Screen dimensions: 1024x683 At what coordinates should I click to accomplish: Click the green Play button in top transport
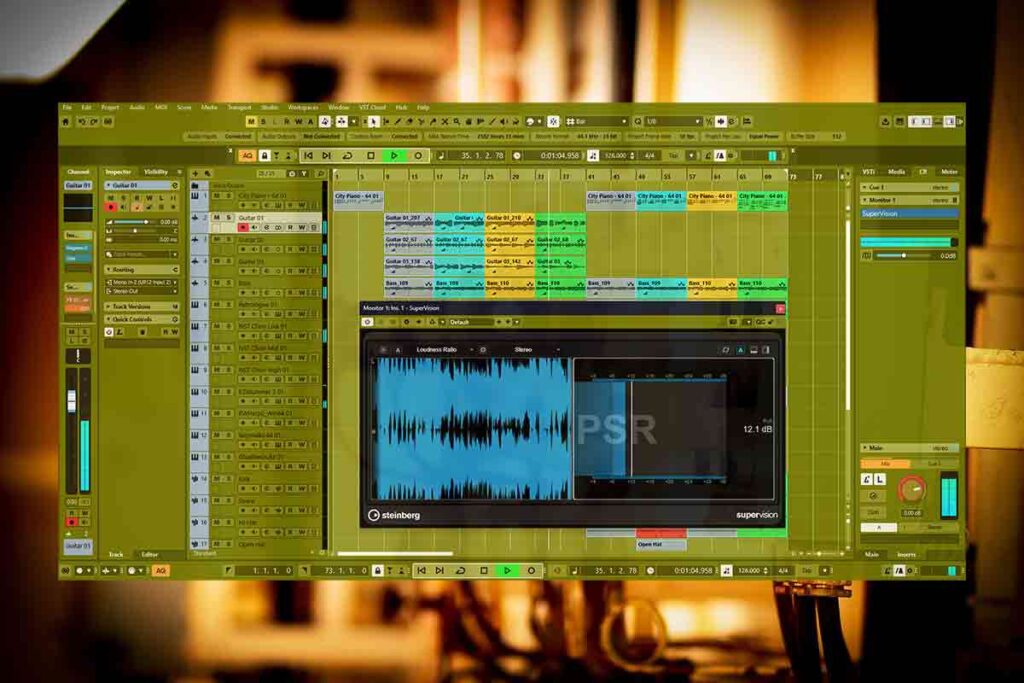click(394, 156)
